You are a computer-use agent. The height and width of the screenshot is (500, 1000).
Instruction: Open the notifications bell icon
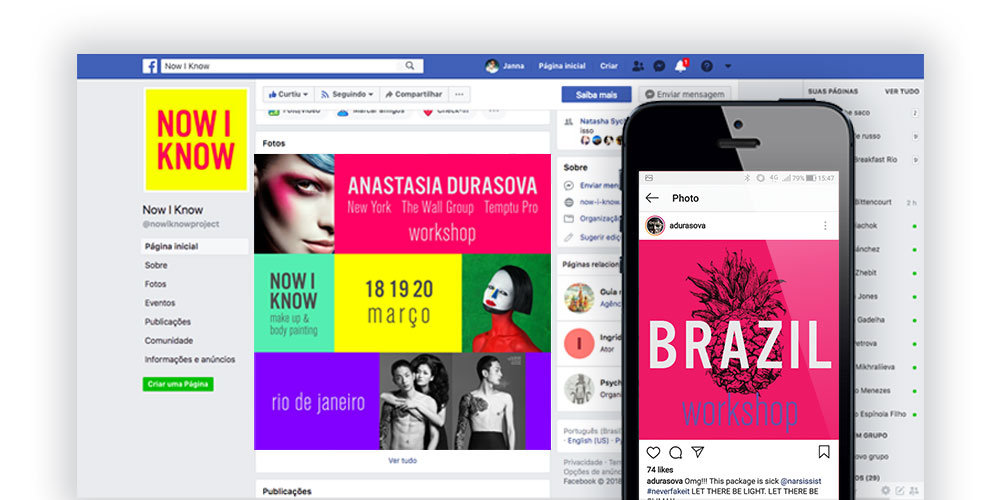click(680, 66)
